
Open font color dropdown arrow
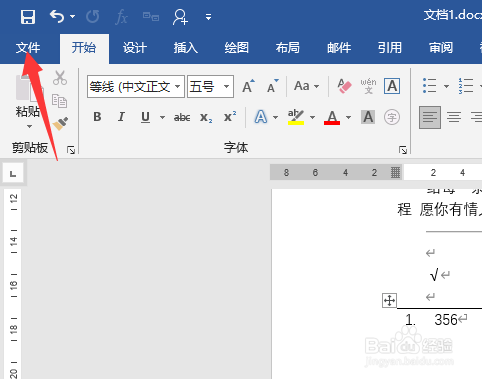[x=348, y=117]
